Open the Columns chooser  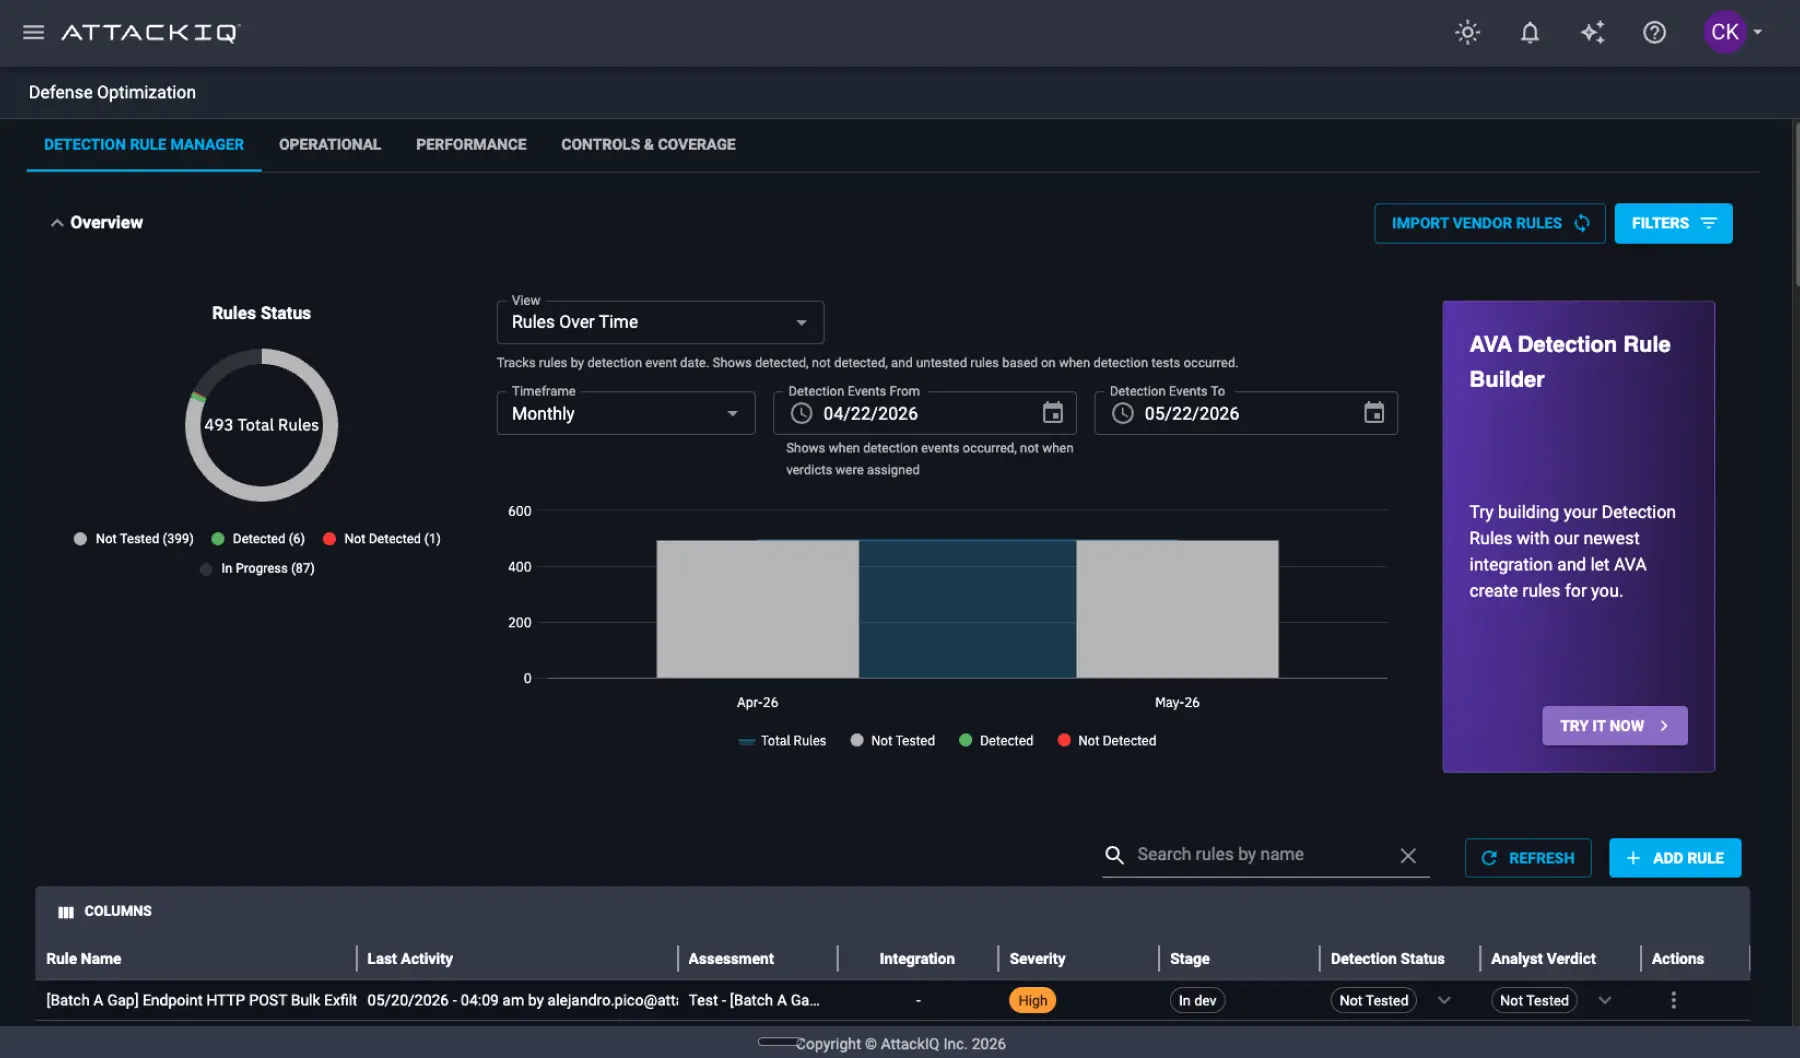[105, 912]
